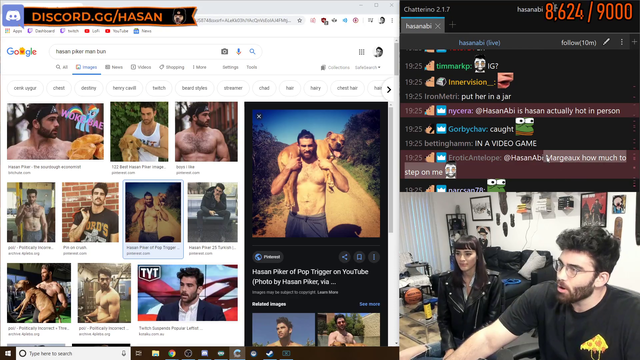Click username nycera in chat
This screenshot has height=360, width=640.
coord(460,111)
